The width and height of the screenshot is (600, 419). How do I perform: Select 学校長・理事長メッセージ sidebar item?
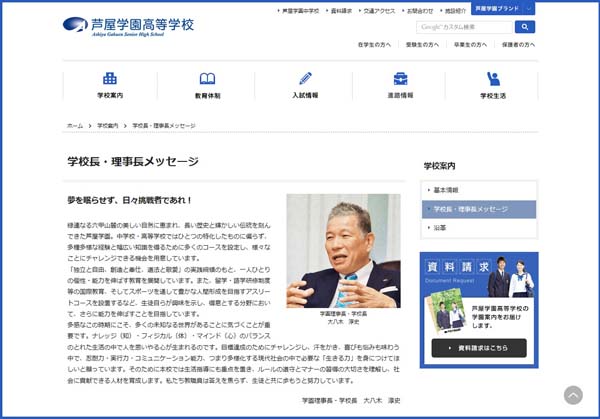tap(470, 210)
